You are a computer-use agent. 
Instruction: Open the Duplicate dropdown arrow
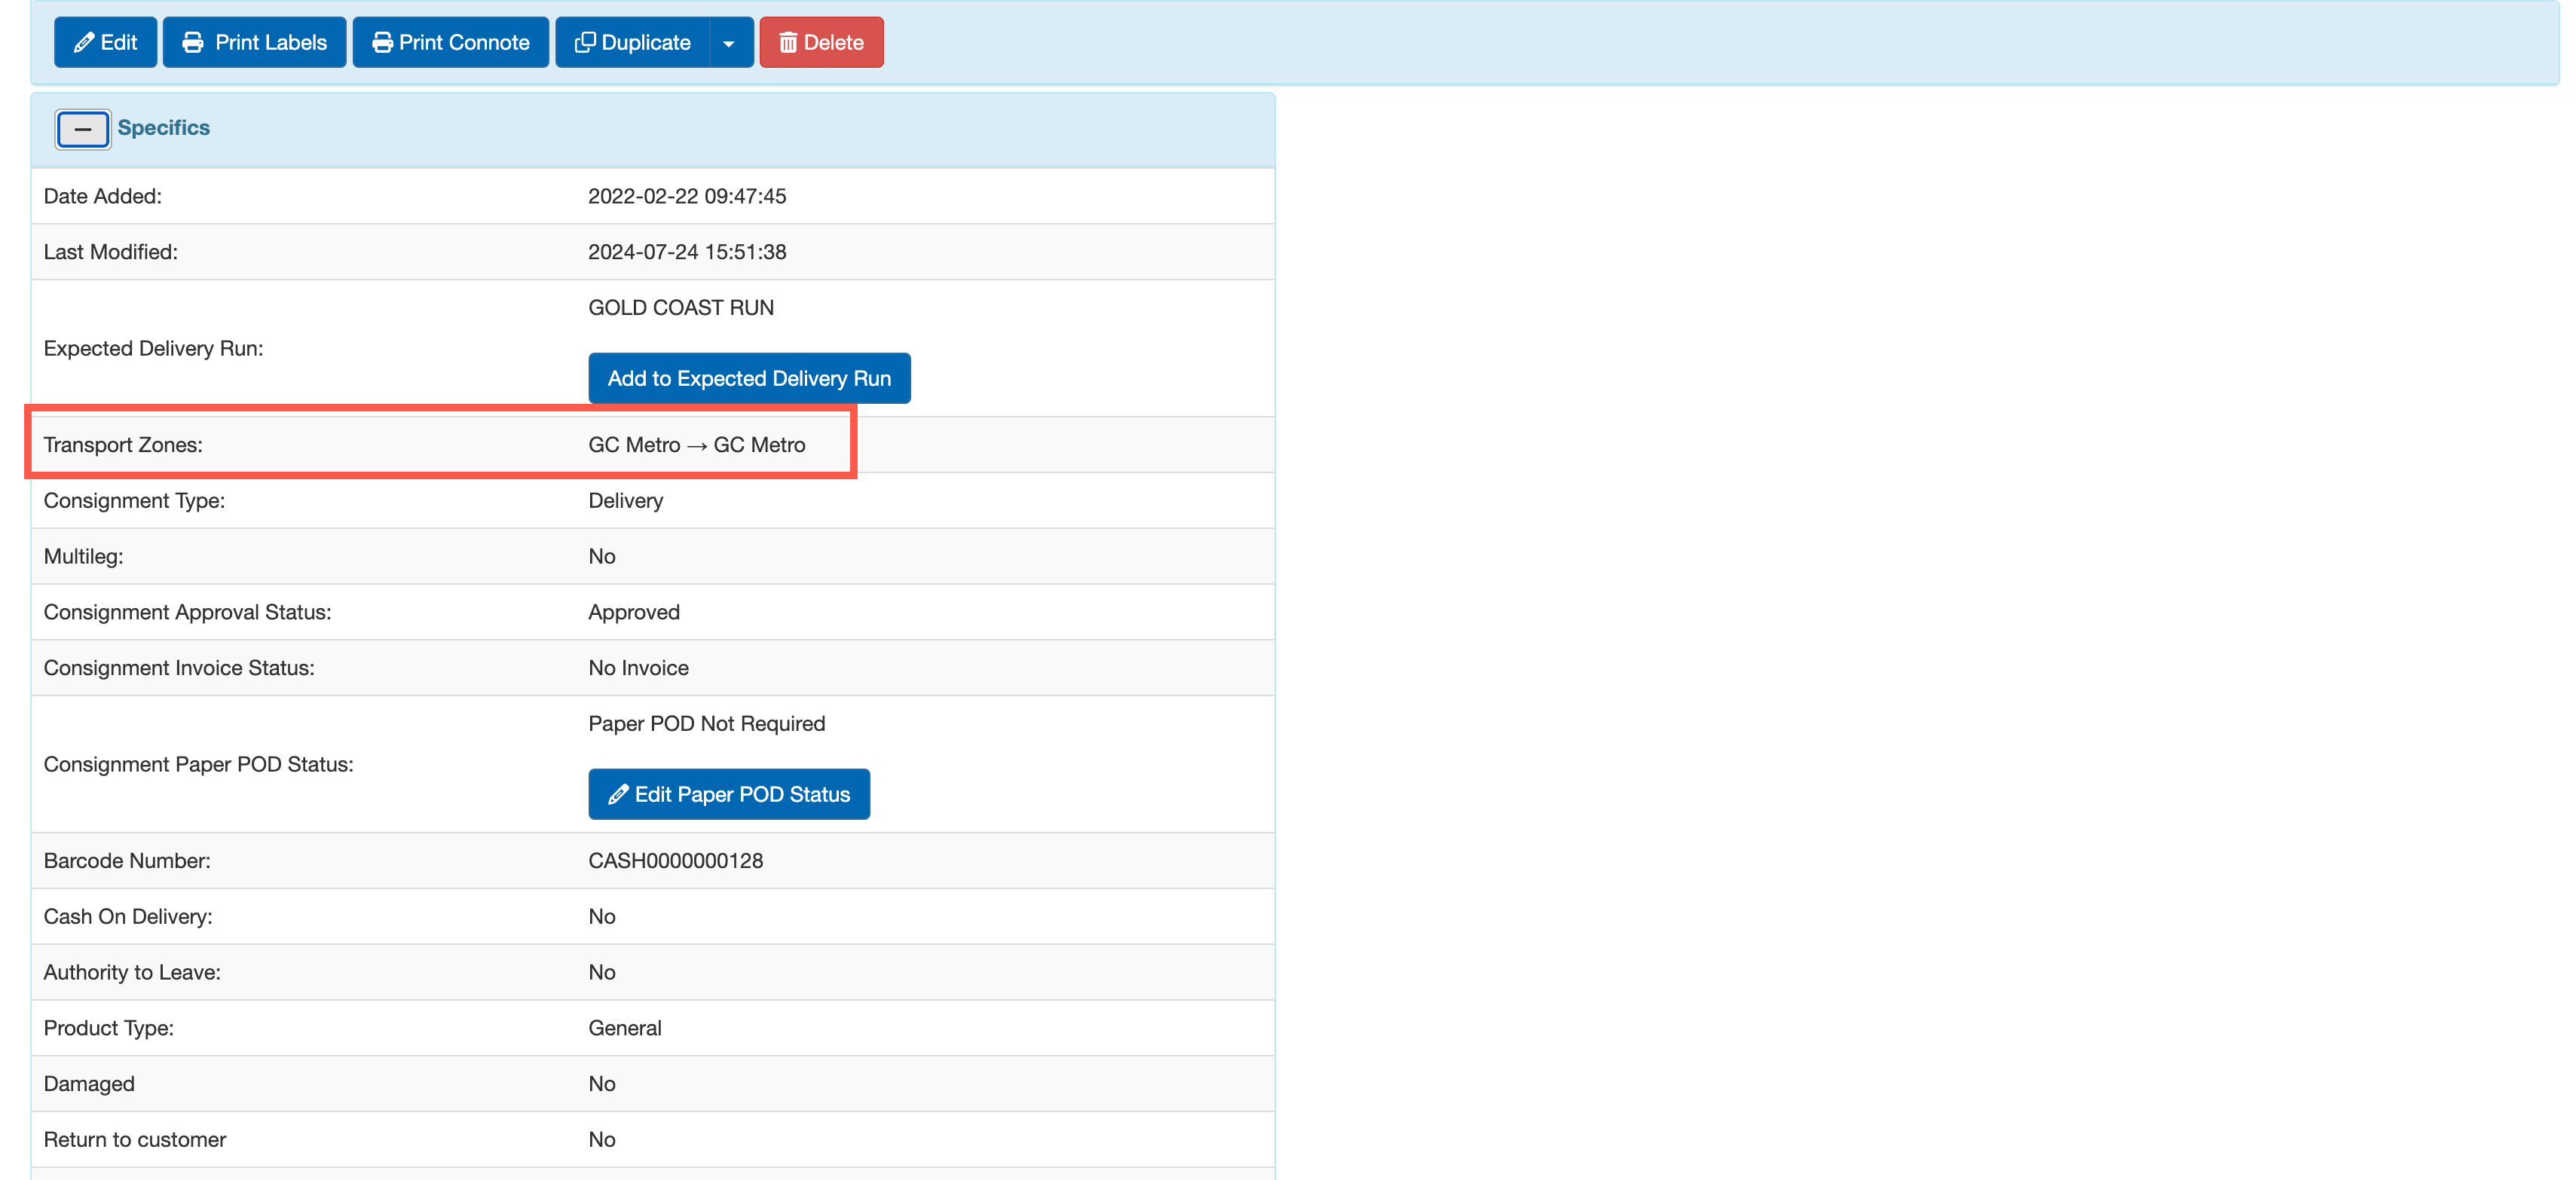tap(729, 43)
